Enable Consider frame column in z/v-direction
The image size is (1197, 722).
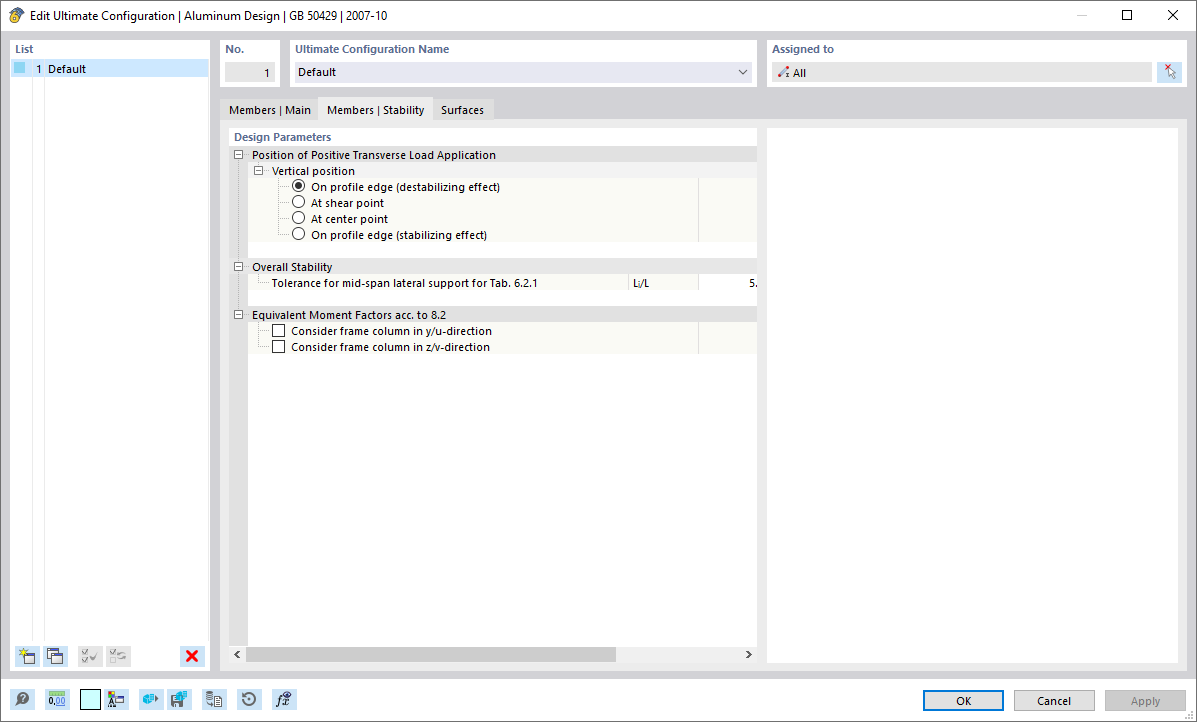[278, 347]
